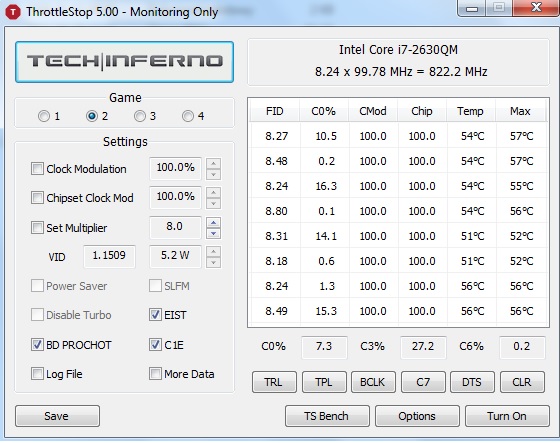Click the C6% 0.2 value box
The image size is (560, 443).
522,347
